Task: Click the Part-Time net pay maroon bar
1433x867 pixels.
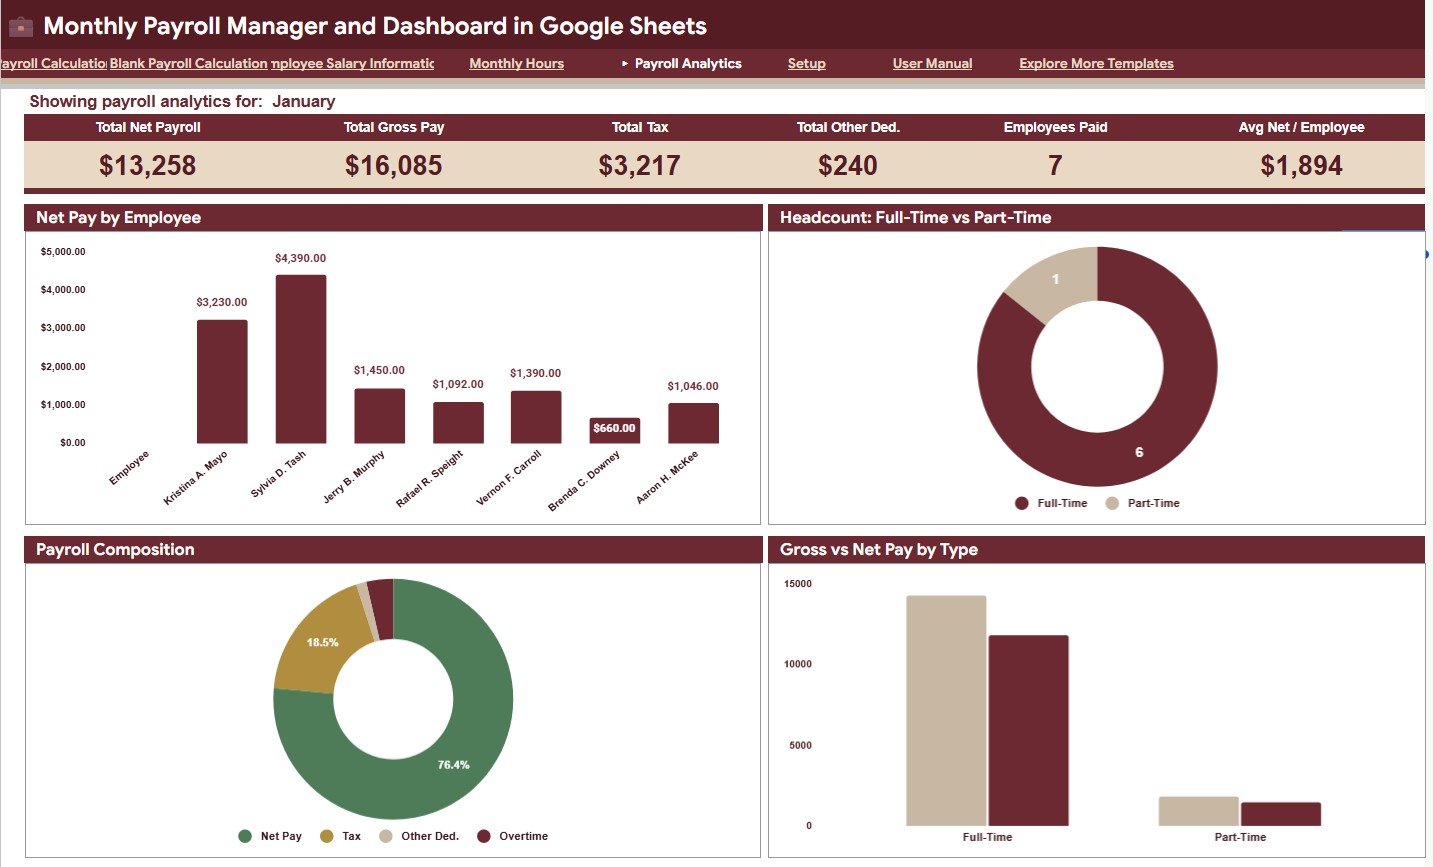Action: [x=1281, y=814]
